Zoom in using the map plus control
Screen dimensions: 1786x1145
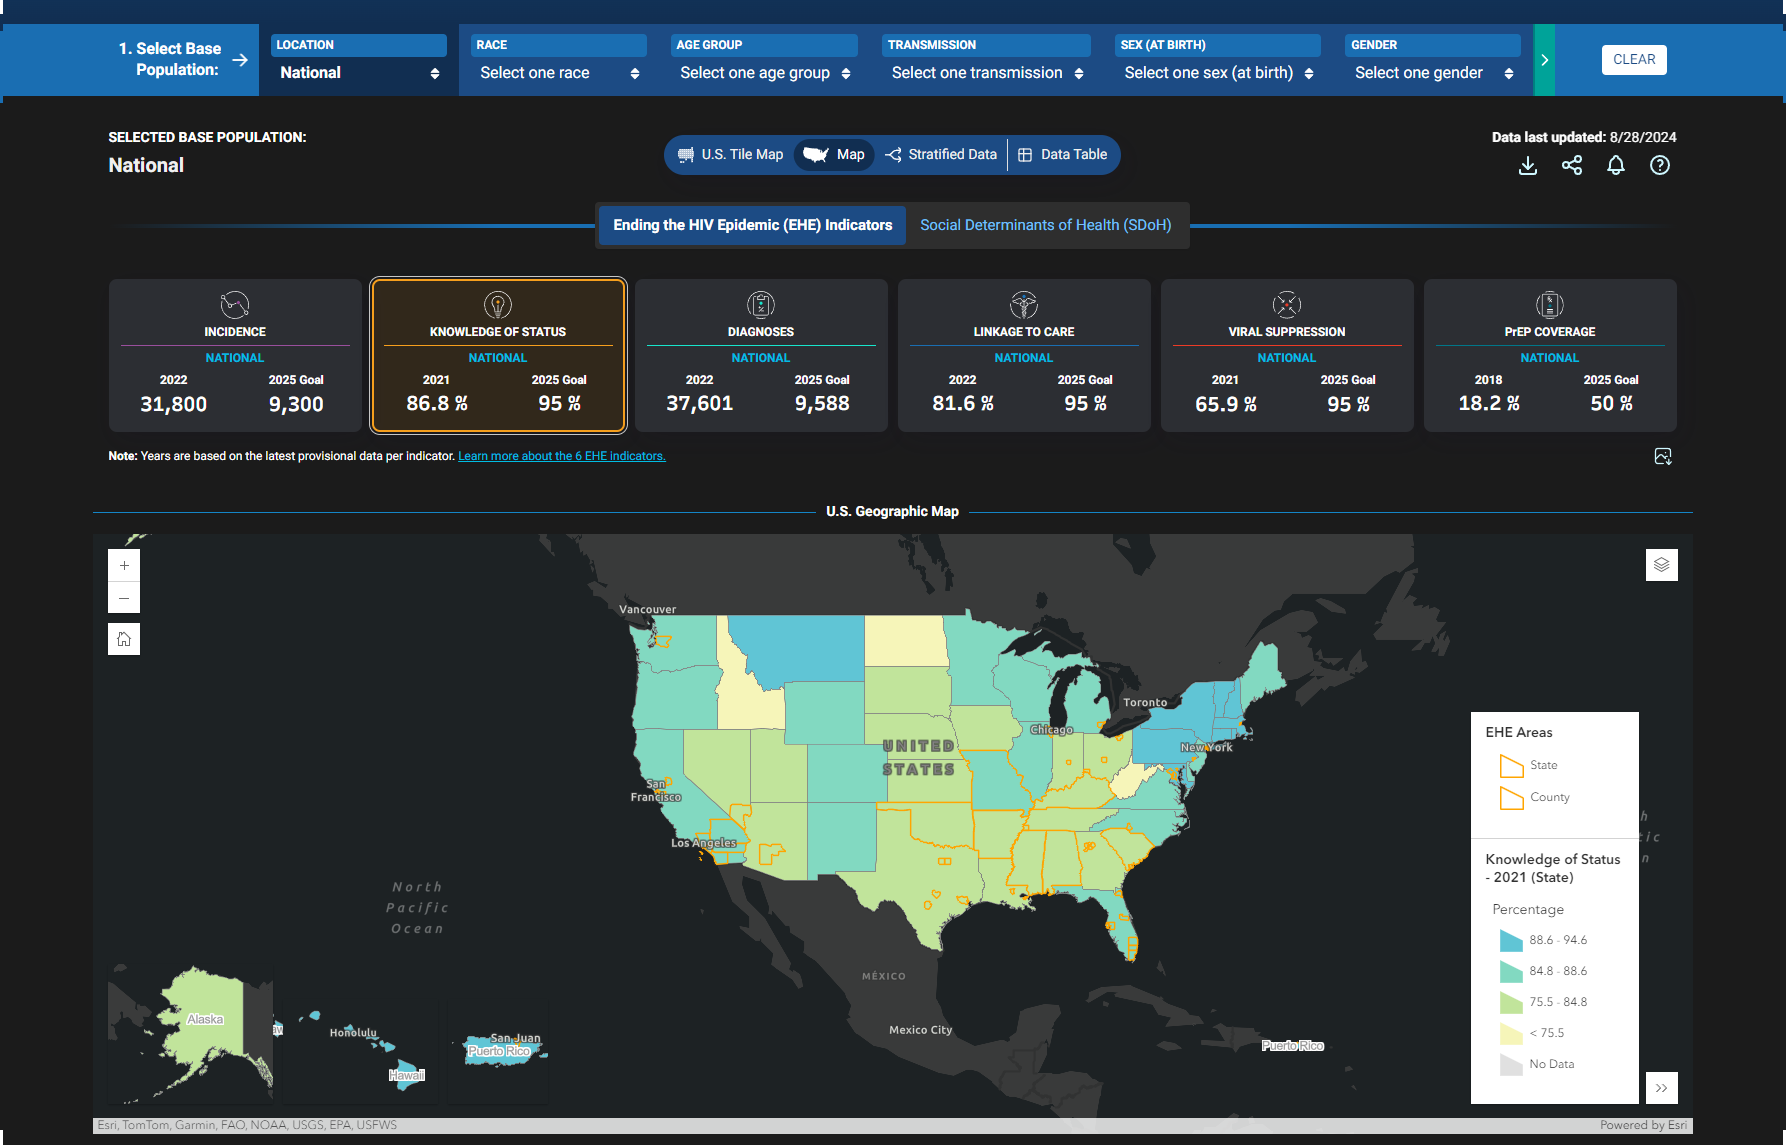coord(124,565)
